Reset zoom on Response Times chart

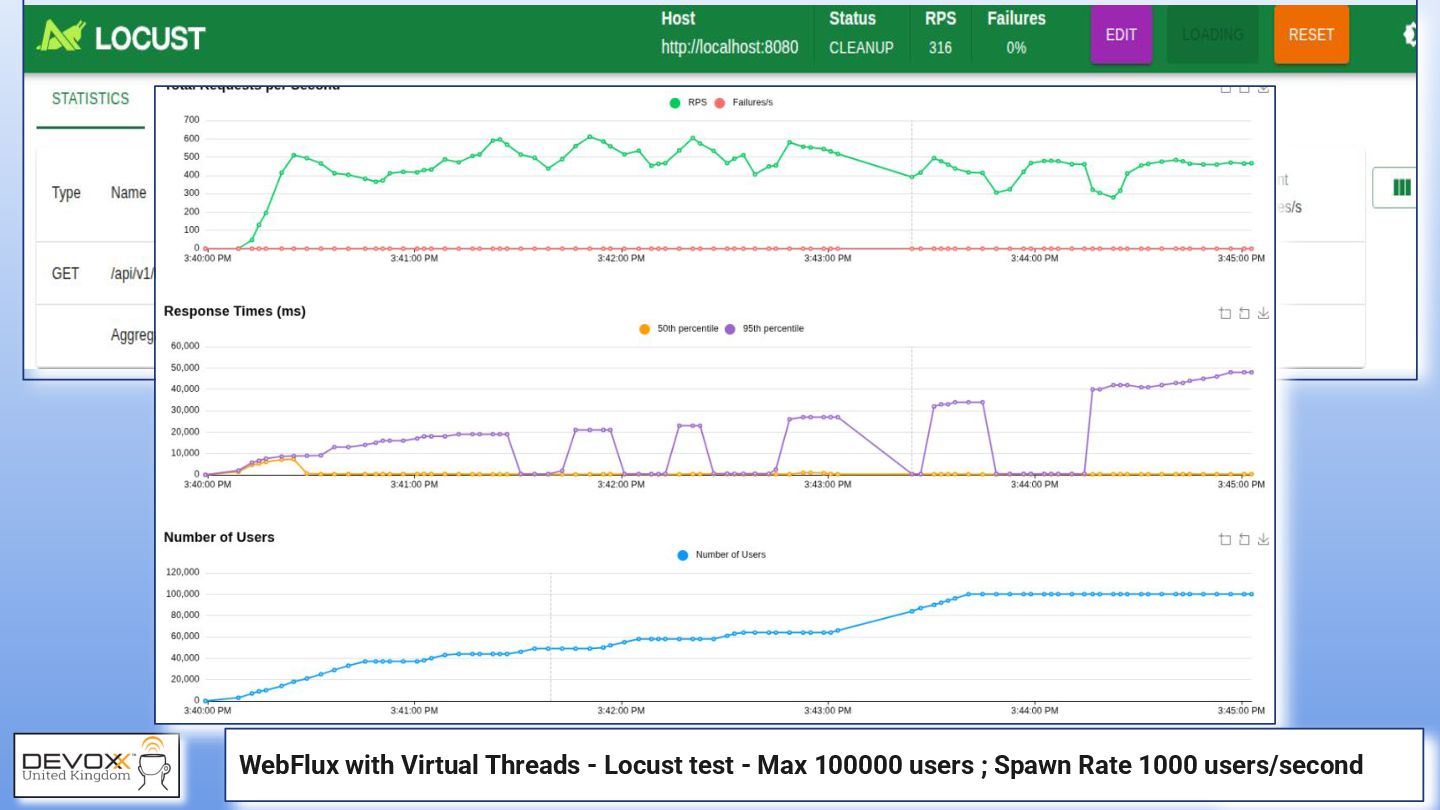1244,313
